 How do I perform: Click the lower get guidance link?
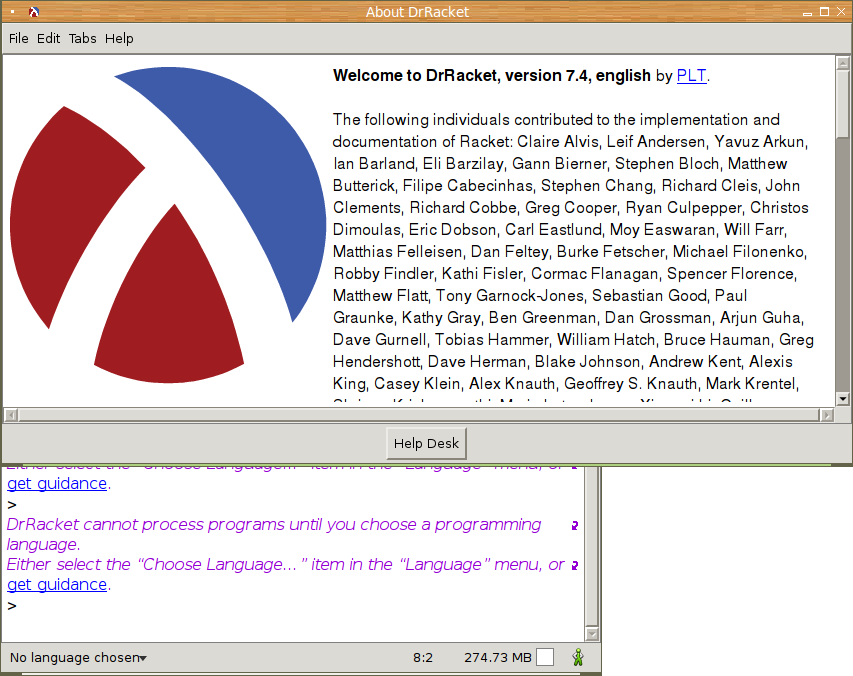tap(57, 585)
